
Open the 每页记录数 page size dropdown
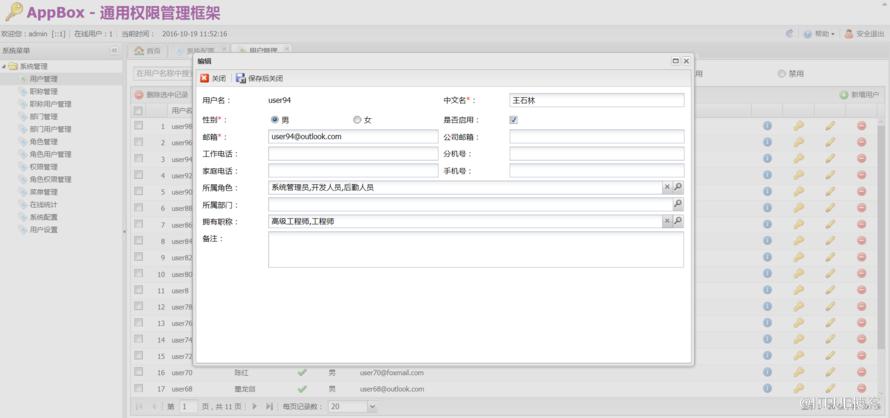pyautogui.click(x=372, y=406)
